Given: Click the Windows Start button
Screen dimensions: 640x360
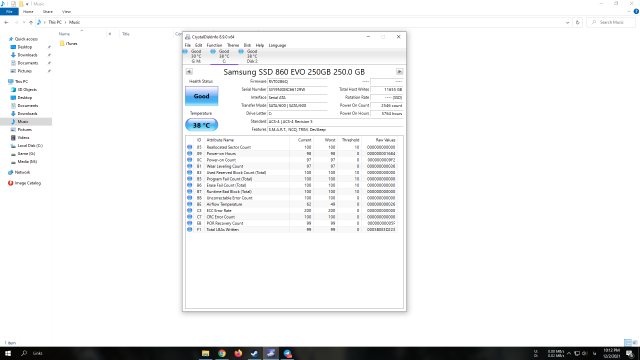Looking at the screenshot, I should click(x=8, y=353).
